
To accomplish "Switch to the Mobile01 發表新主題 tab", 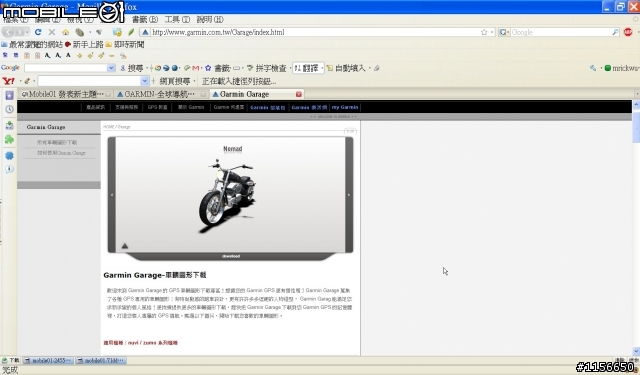I will (66, 94).
